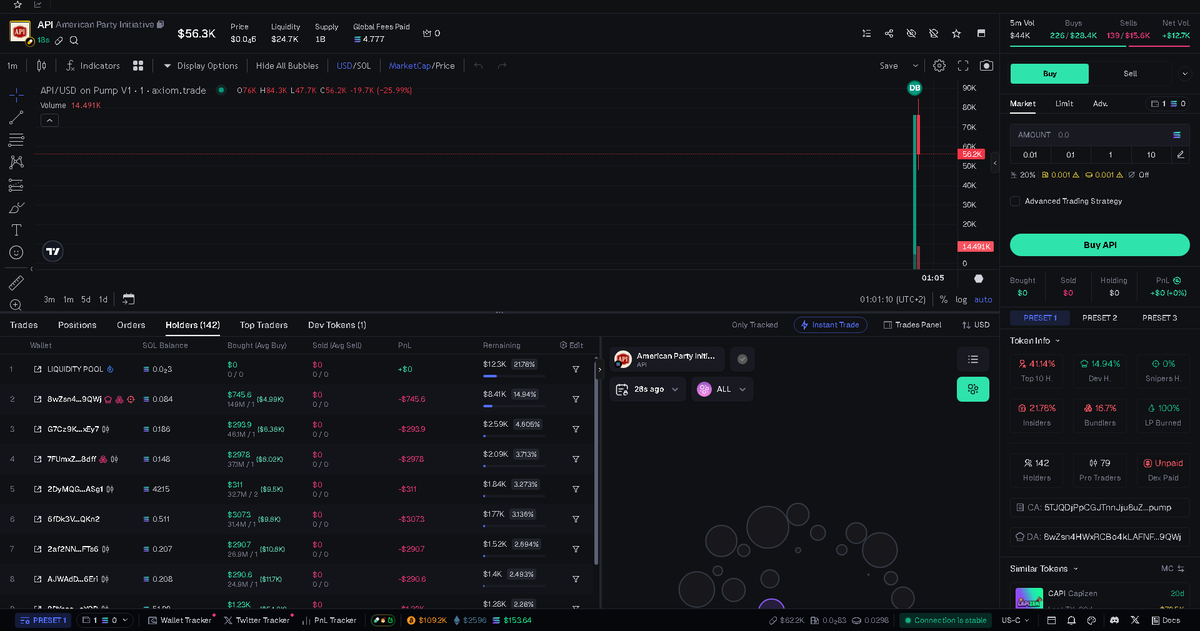Take a chart snapshot with camera
Viewport: 1200px width, 631px height.
pyautogui.click(x=987, y=66)
